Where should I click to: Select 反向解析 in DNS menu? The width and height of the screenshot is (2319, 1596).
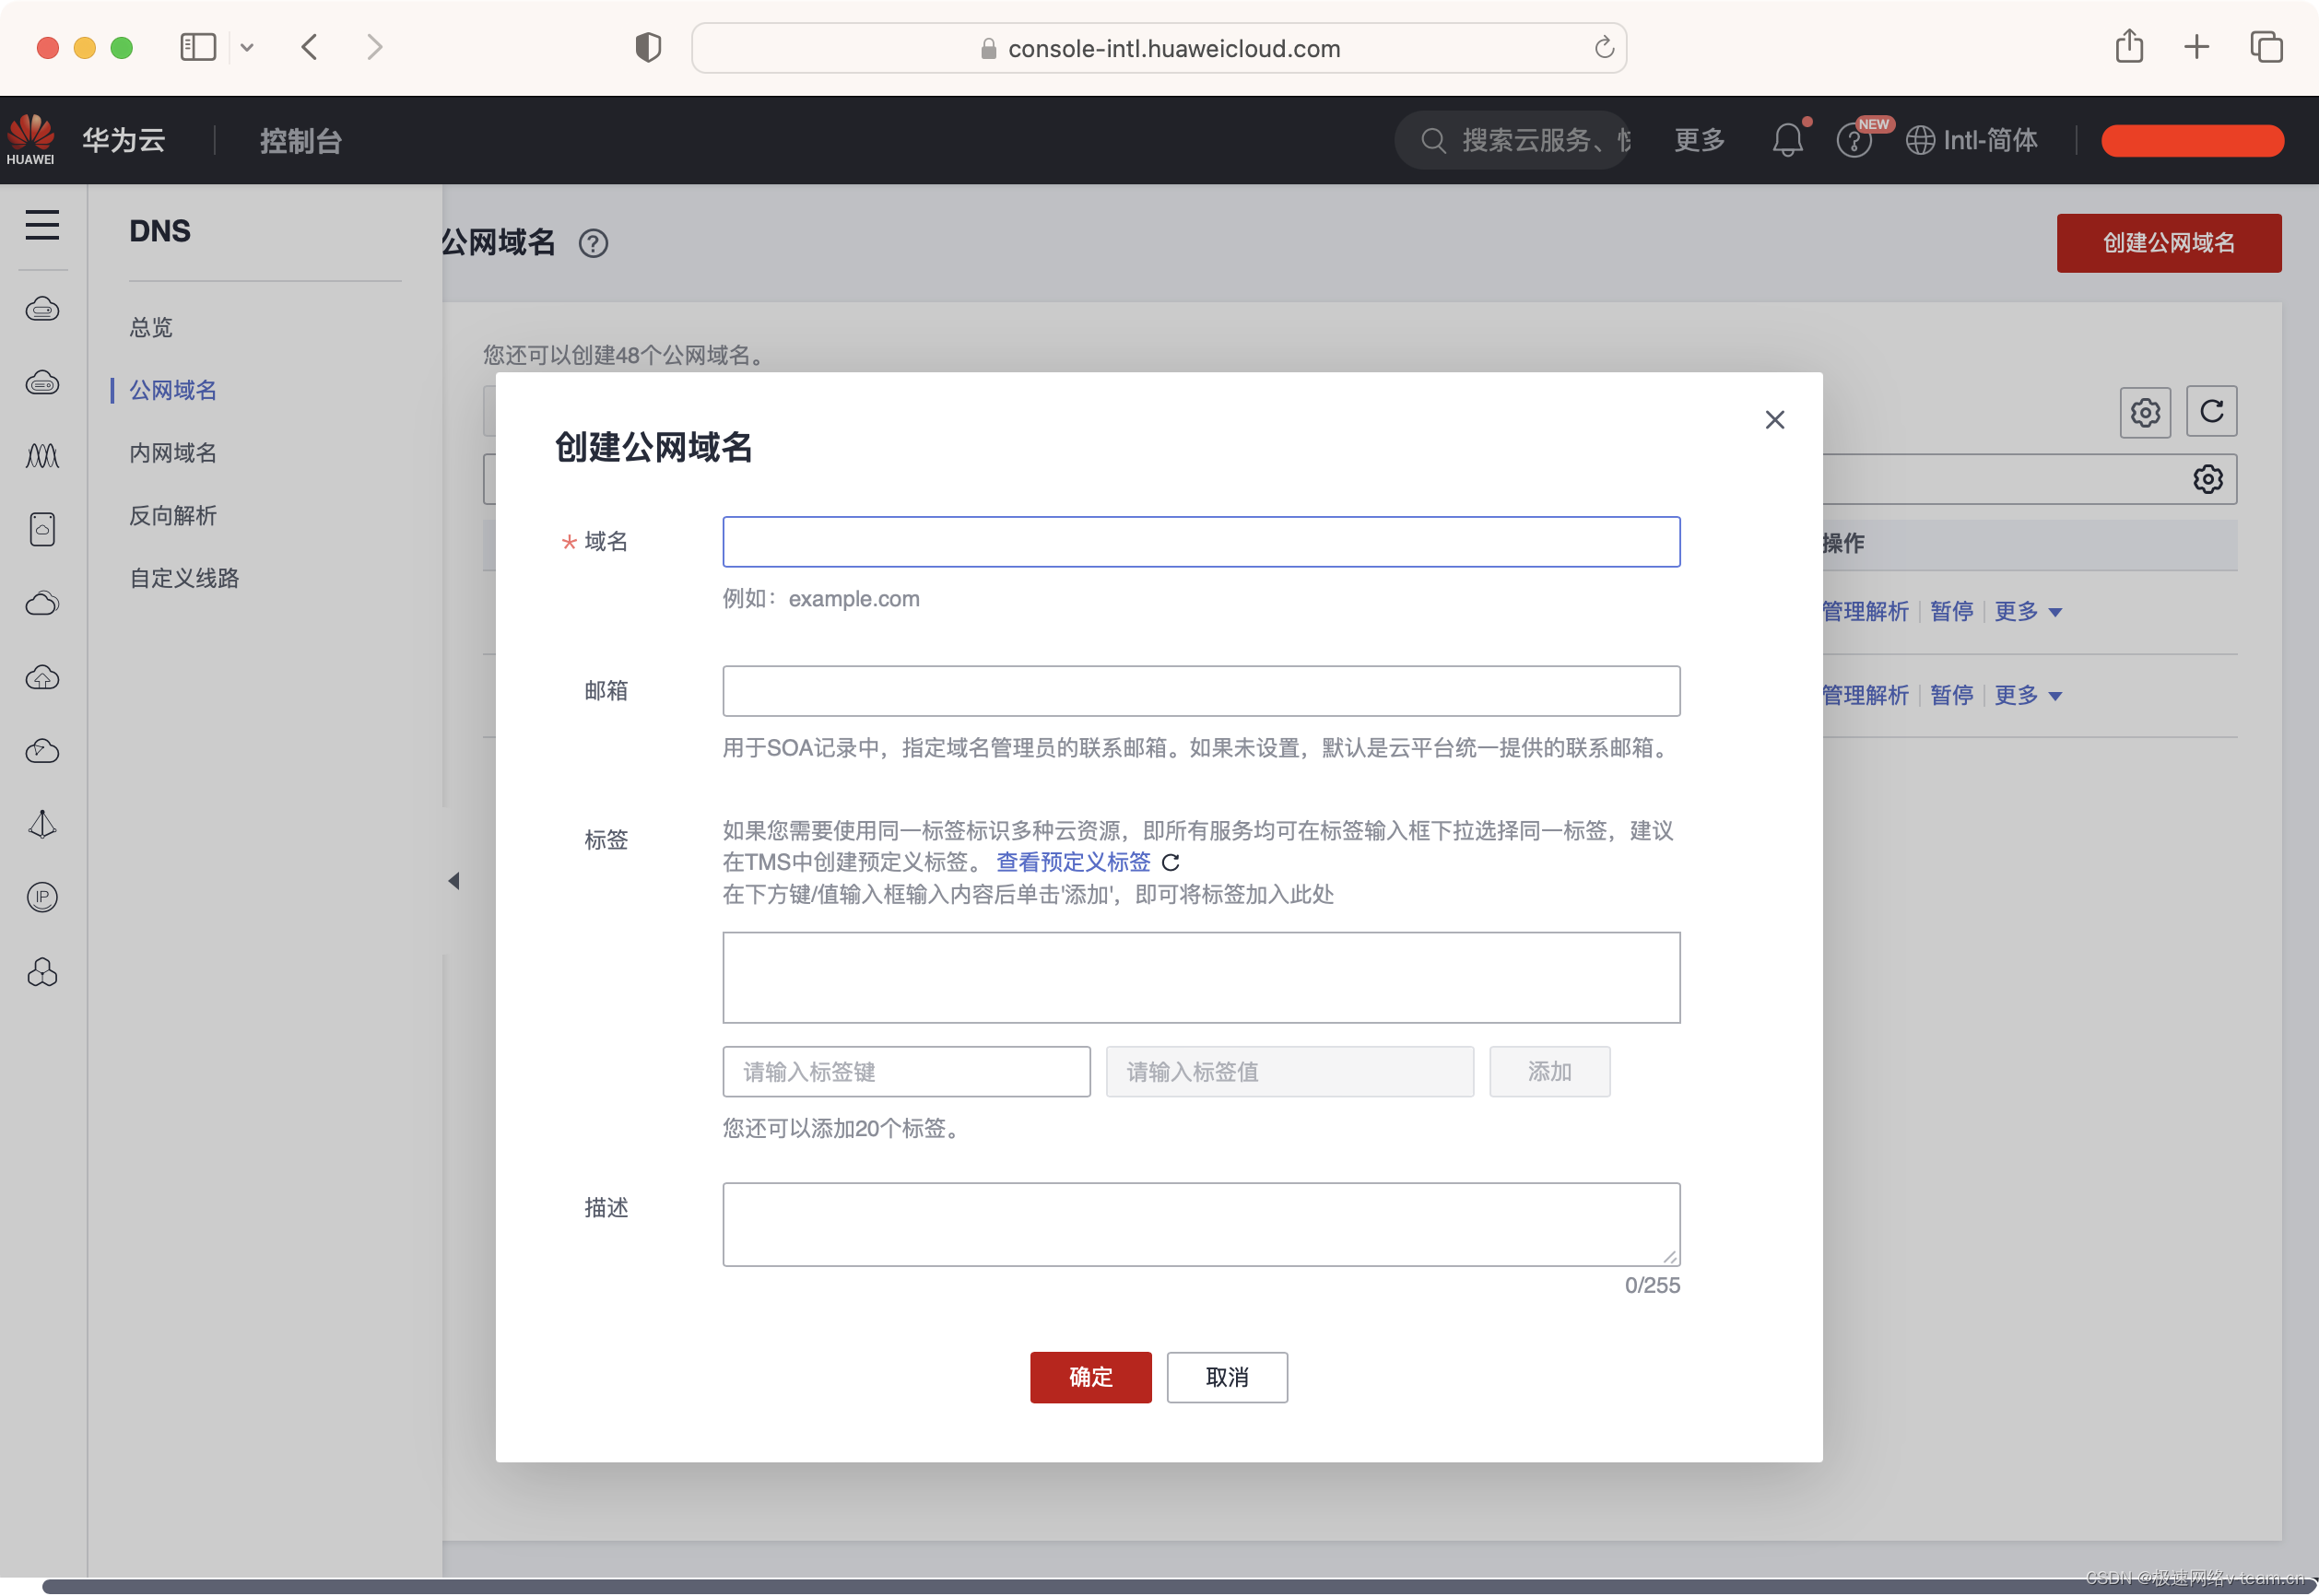click(x=173, y=515)
